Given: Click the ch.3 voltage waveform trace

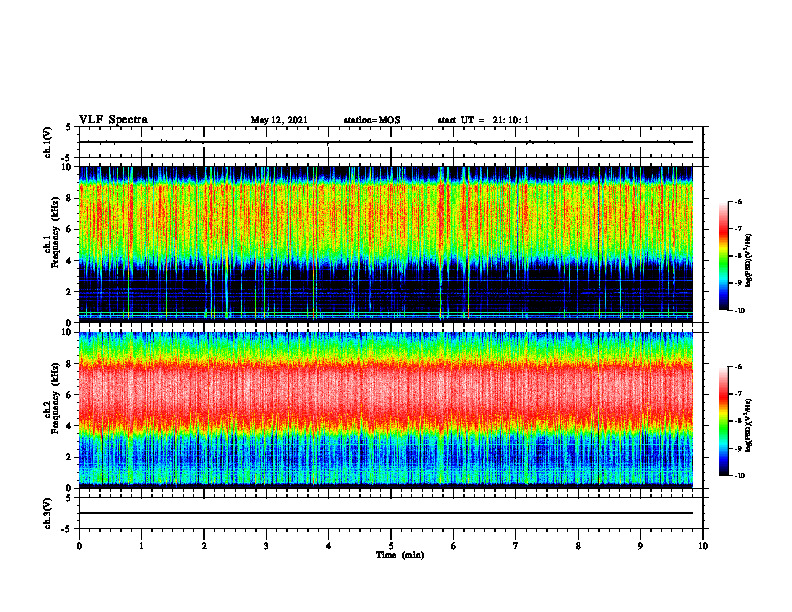Looking at the screenshot, I should pos(386,513).
